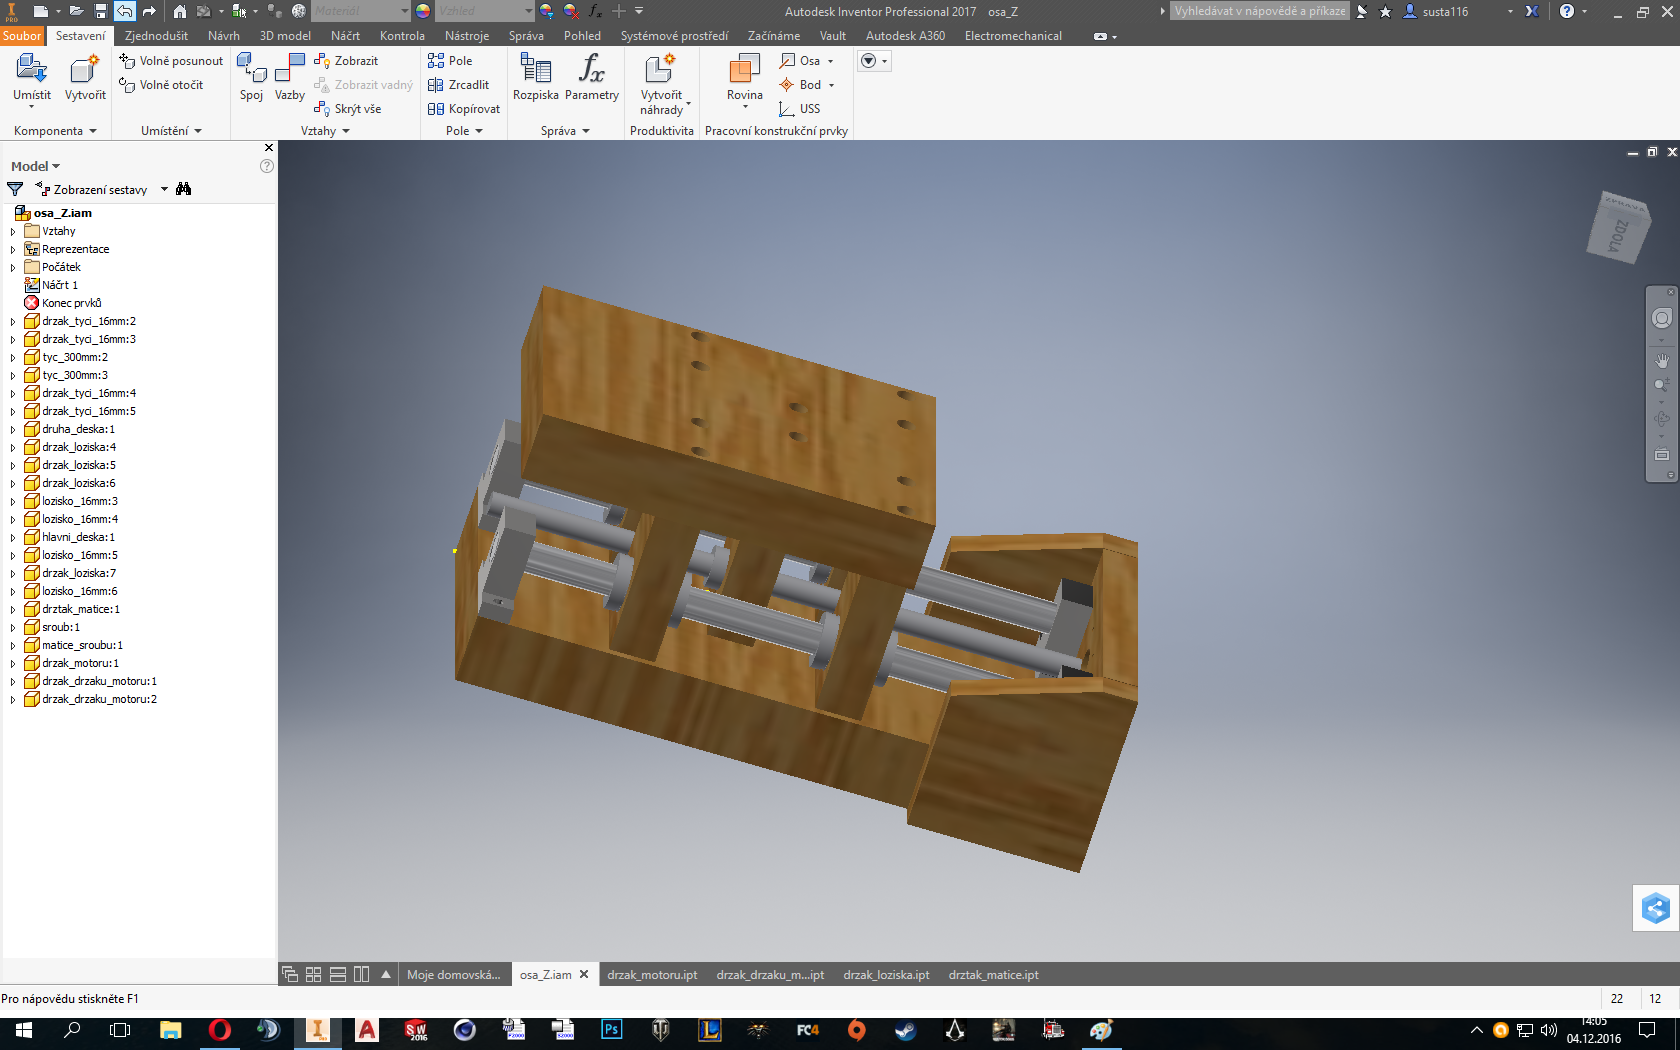Switch to the drzak_motoru.ipt document tab

pos(652,975)
